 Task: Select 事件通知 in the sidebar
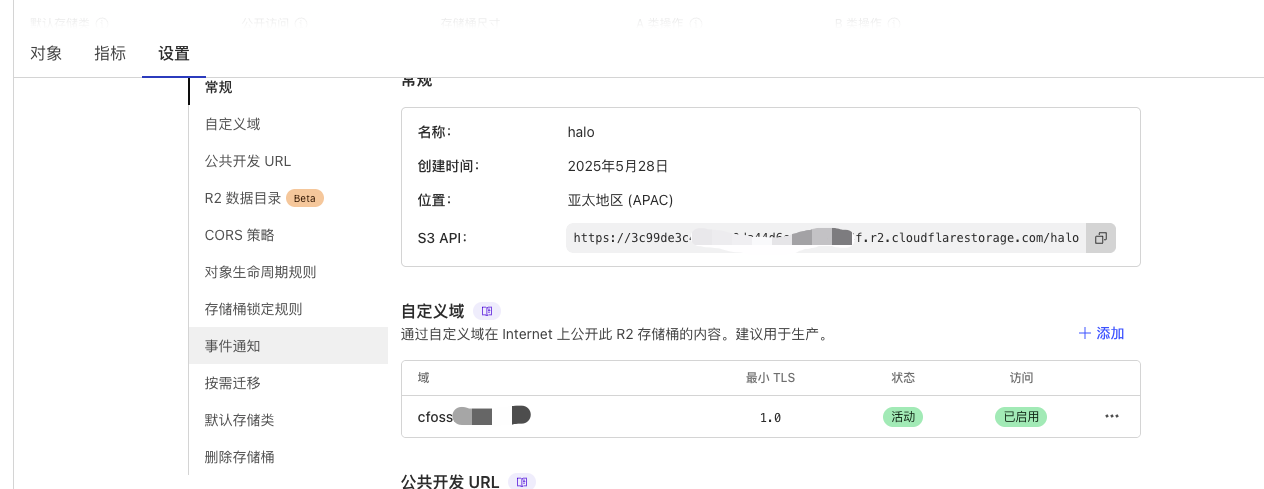tap(288, 346)
